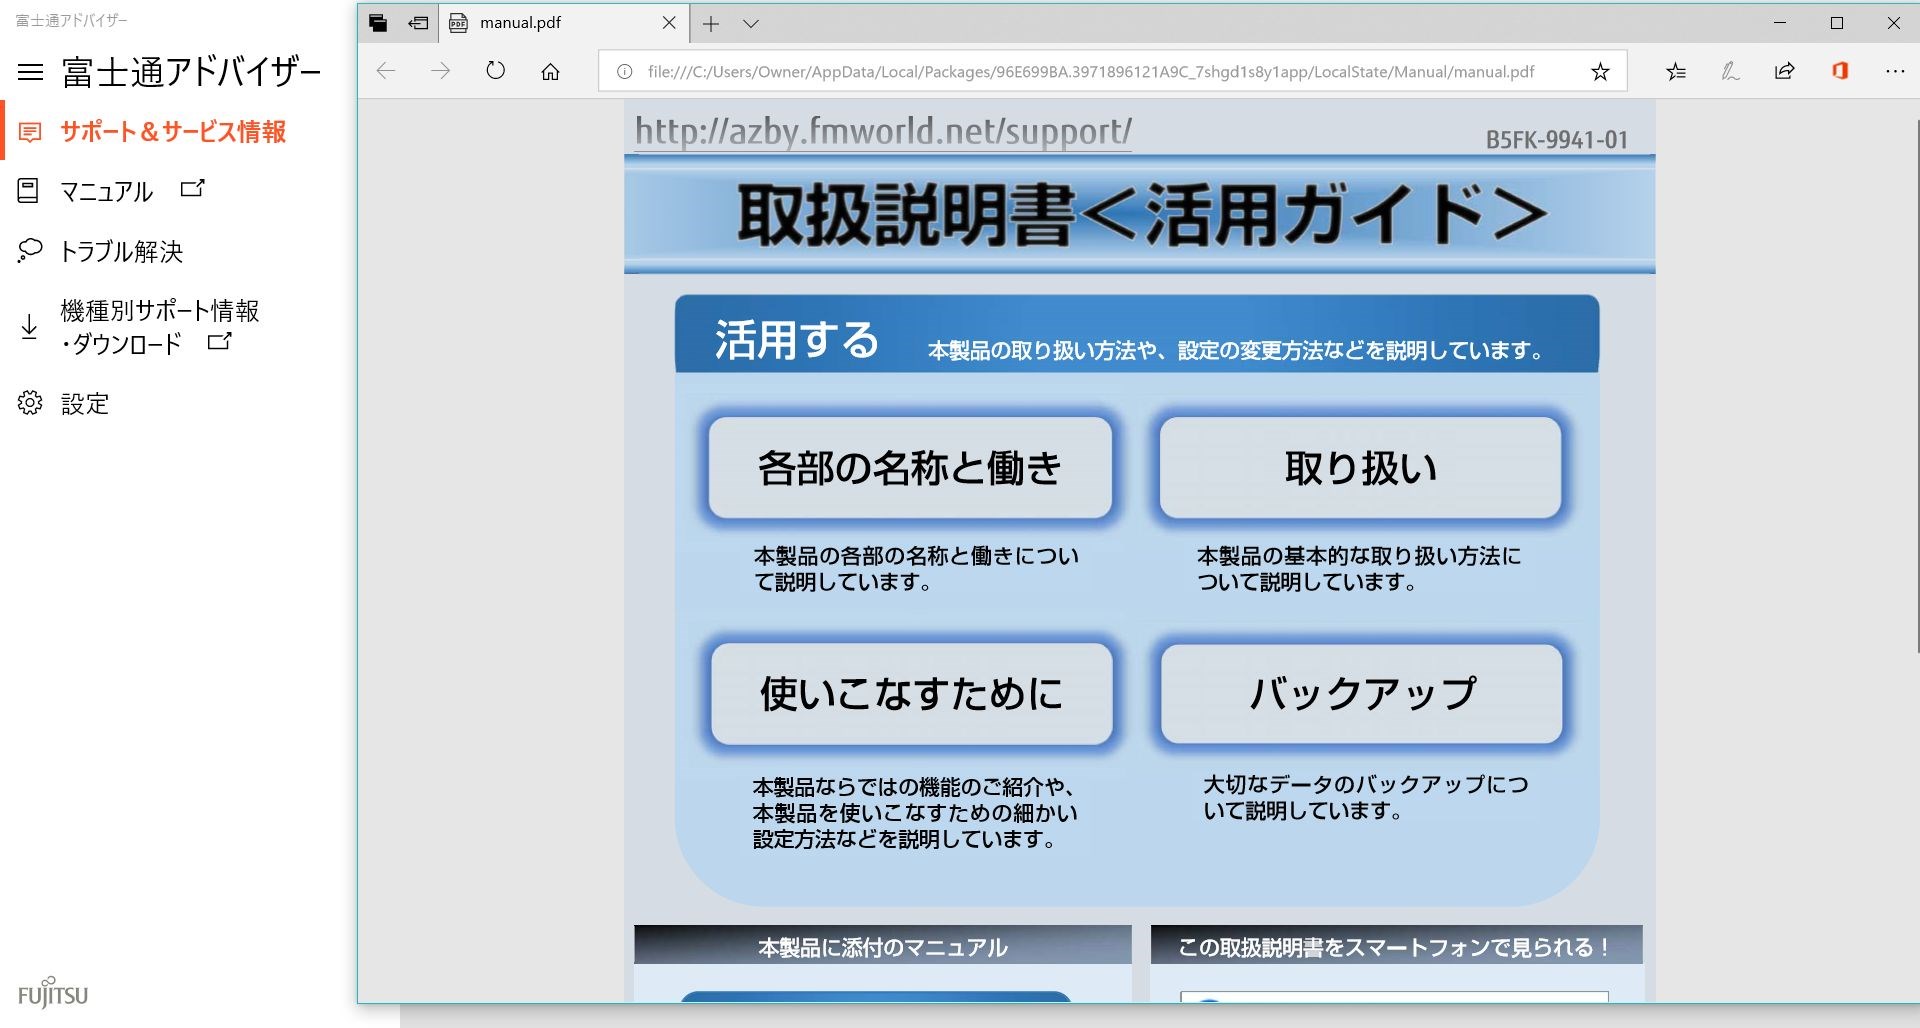Close the browser window

(x=1893, y=23)
